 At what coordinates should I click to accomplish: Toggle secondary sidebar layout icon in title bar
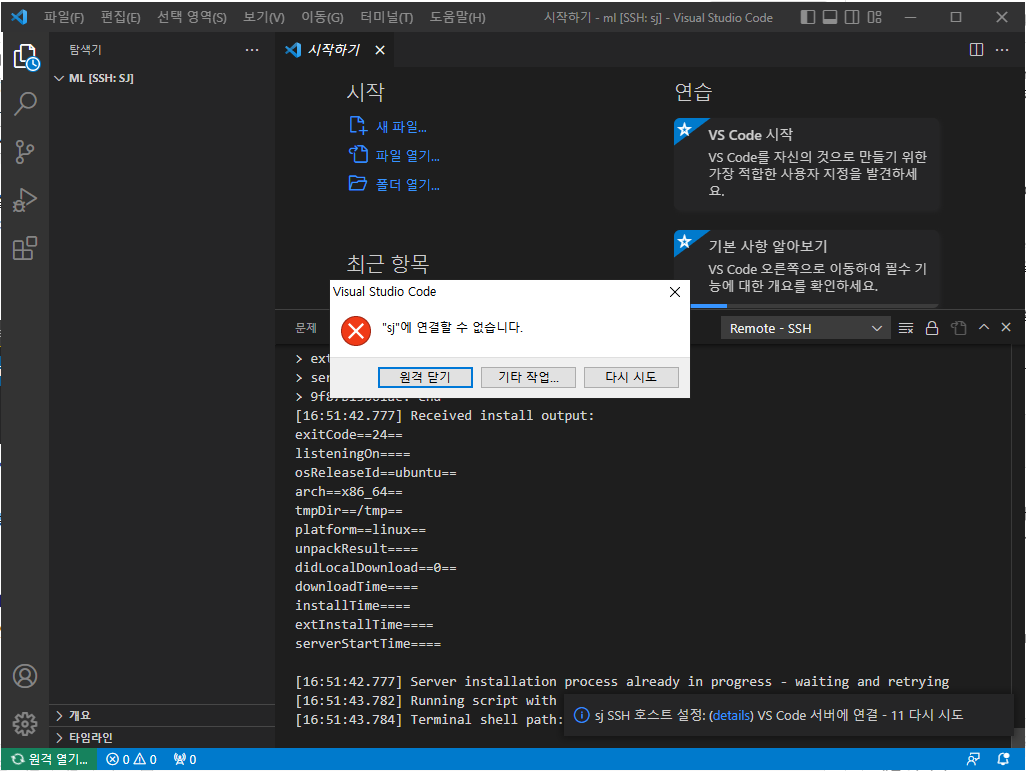pyautogui.click(x=852, y=17)
